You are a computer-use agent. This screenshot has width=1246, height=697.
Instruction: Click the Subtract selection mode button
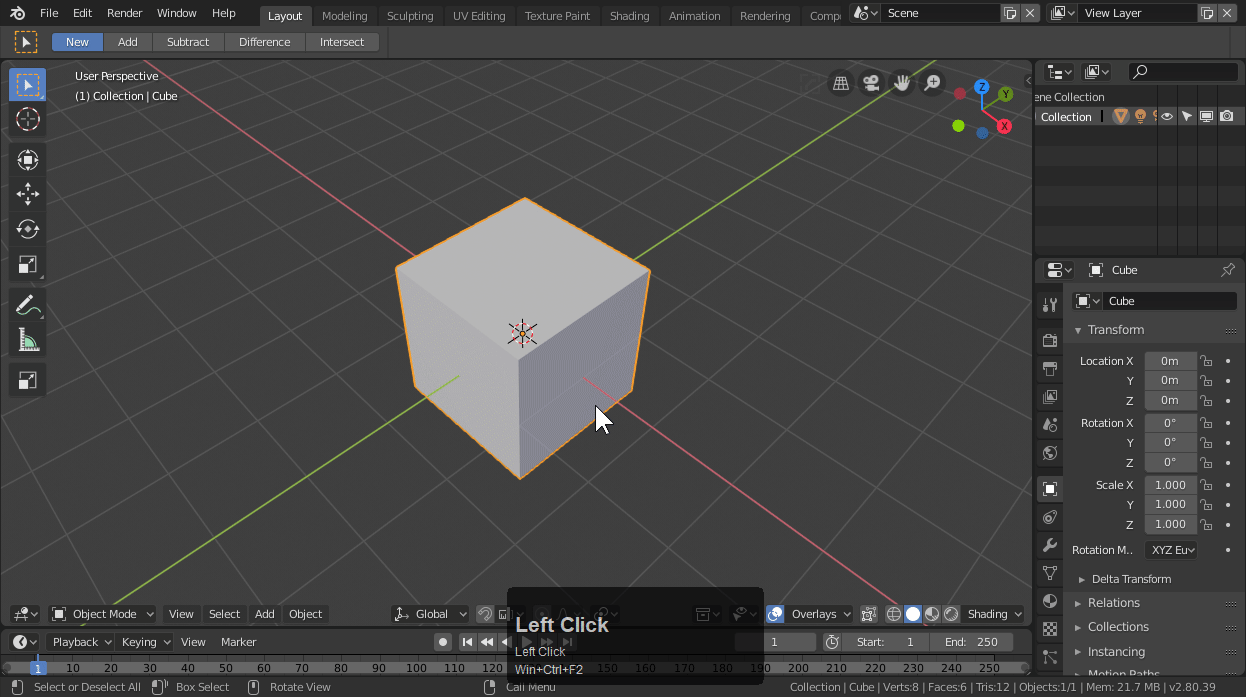point(188,42)
